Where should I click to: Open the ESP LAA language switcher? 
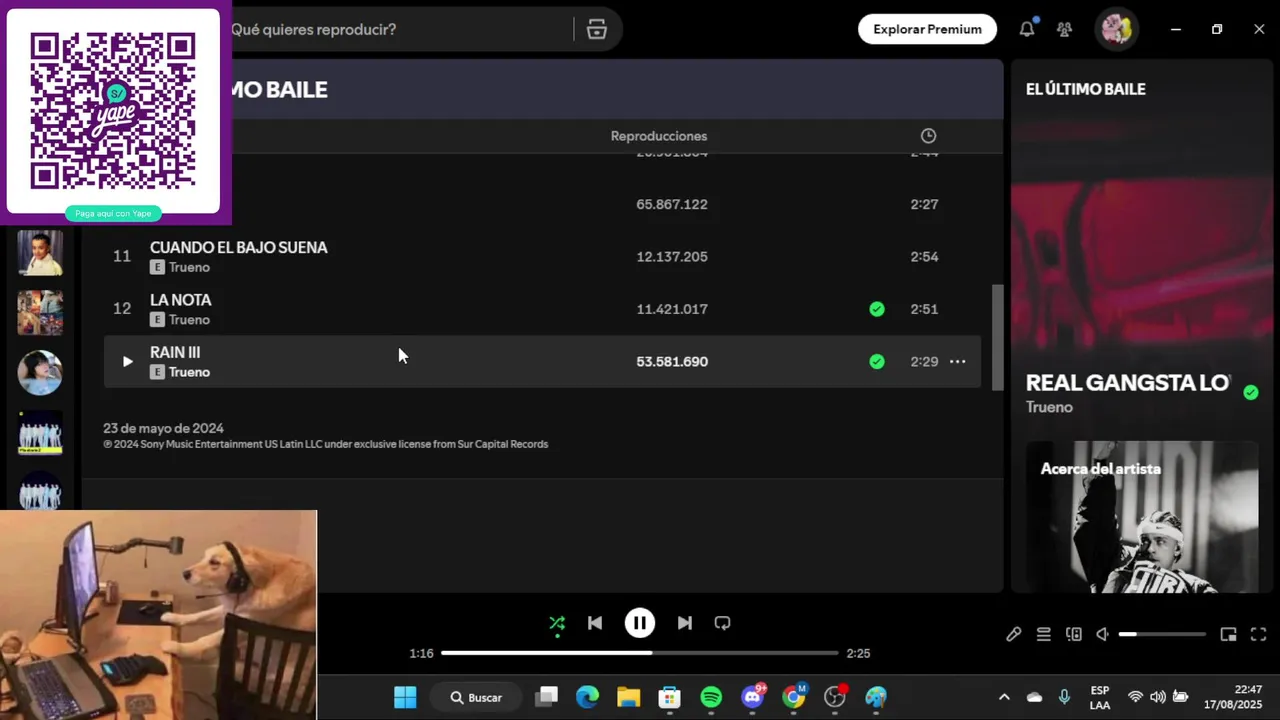pyautogui.click(x=1100, y=697)
